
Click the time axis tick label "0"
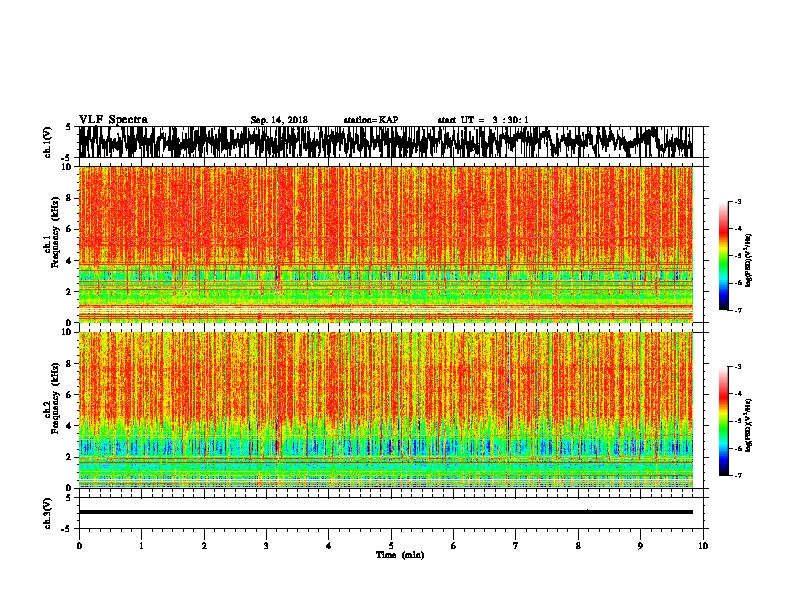[79, 546]
